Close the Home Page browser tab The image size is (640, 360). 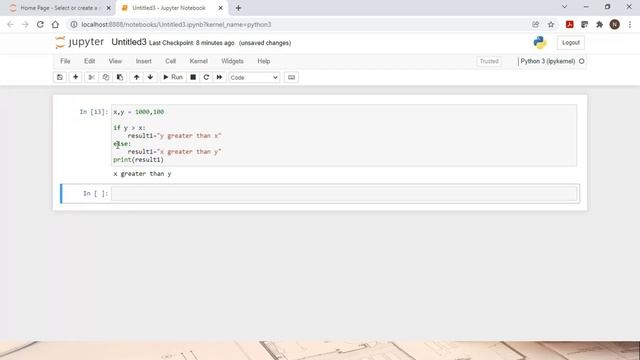click(109, 8)
